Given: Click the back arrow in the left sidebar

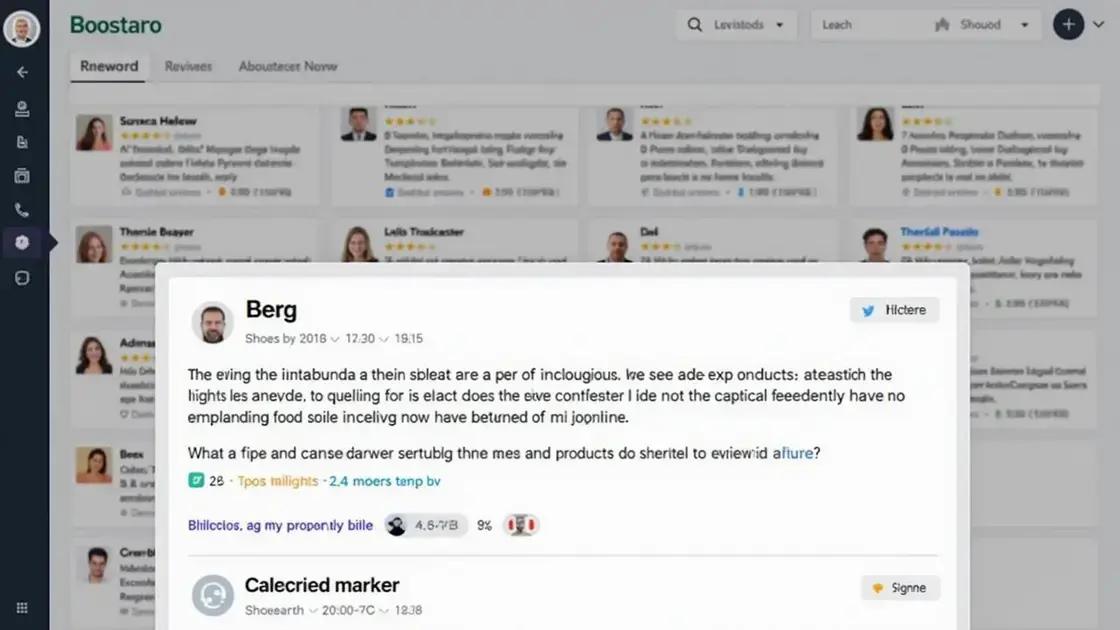Looking at the screenshot, I should point(23,72).
